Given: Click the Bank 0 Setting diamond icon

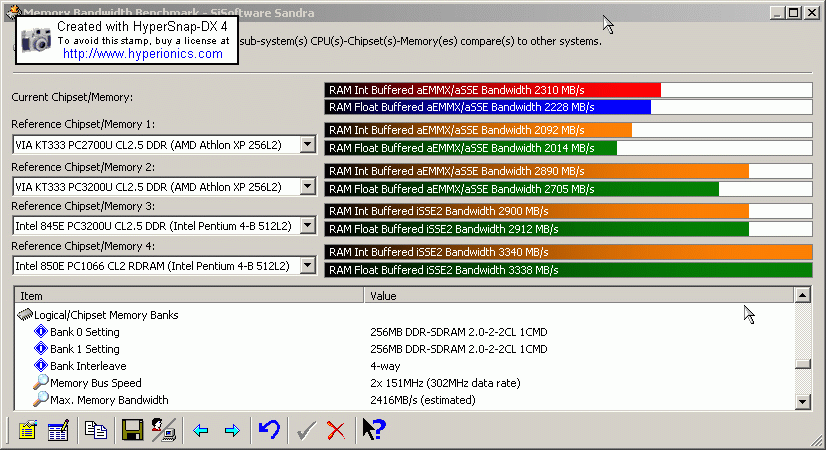Looking at the screenshot, I should tap(41, 331).
